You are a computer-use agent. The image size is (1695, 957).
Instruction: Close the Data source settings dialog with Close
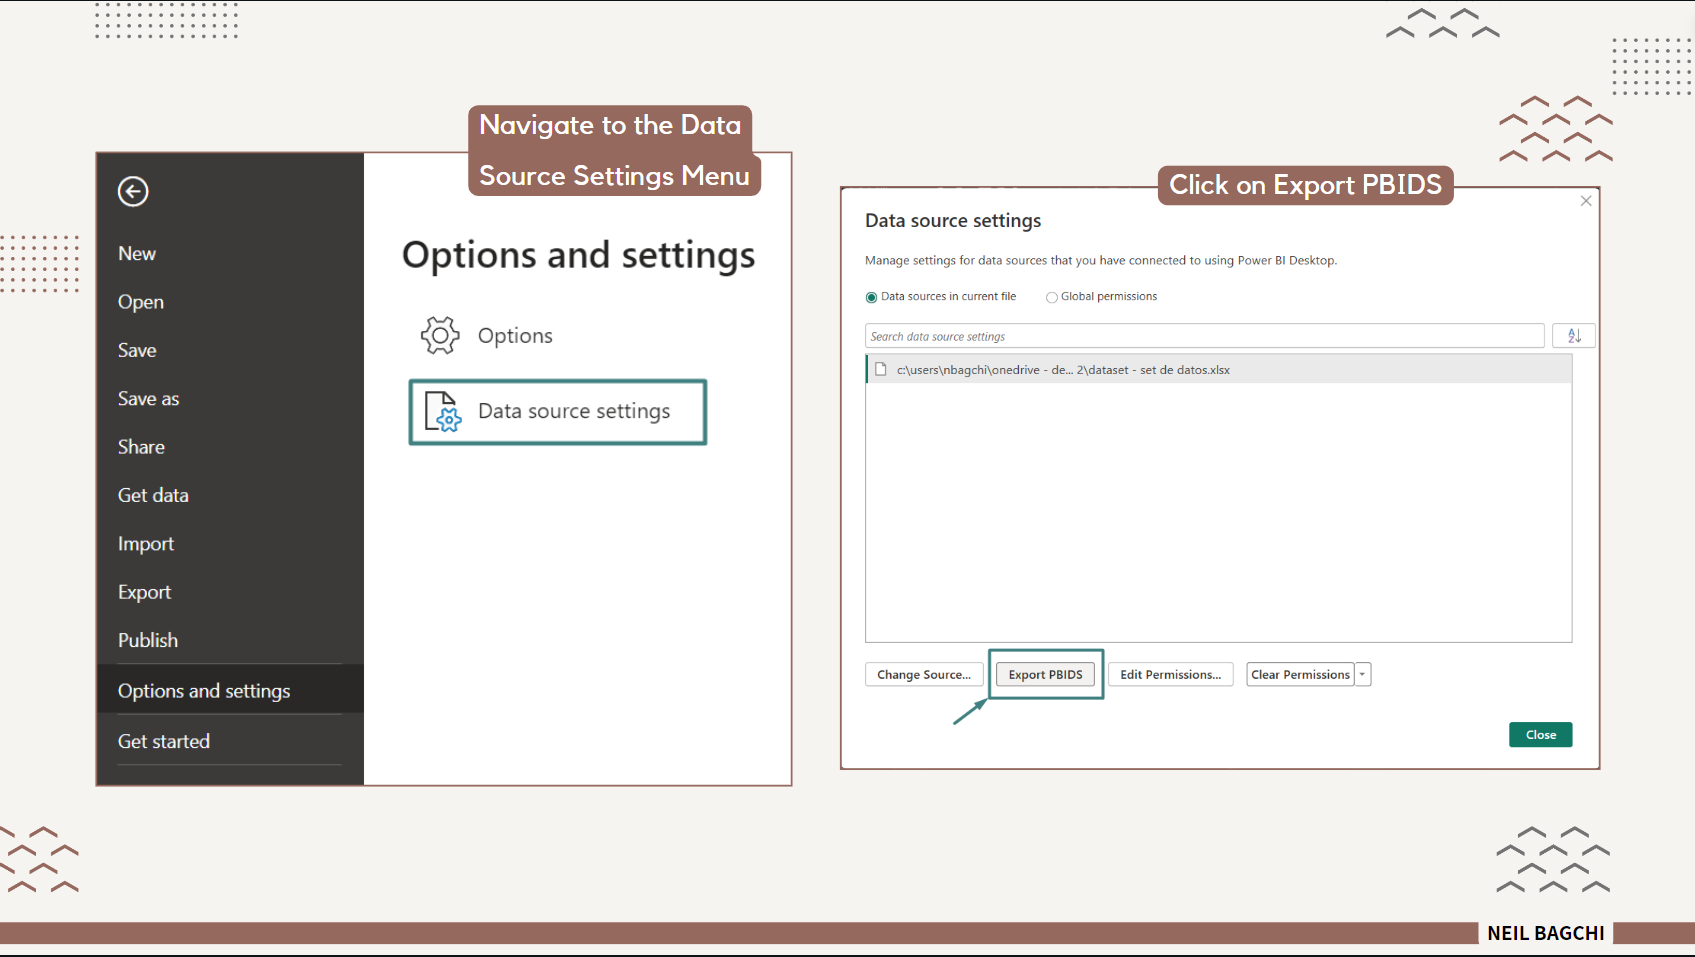point(1540,734)
